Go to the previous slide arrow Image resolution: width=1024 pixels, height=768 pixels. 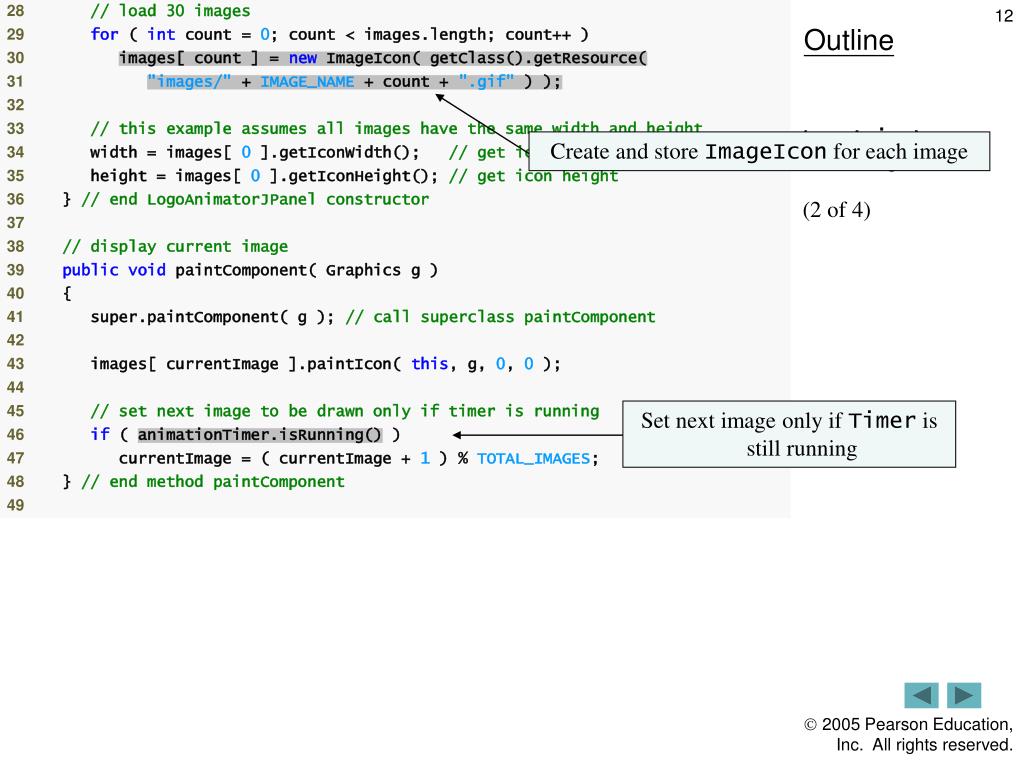point(921,696)
